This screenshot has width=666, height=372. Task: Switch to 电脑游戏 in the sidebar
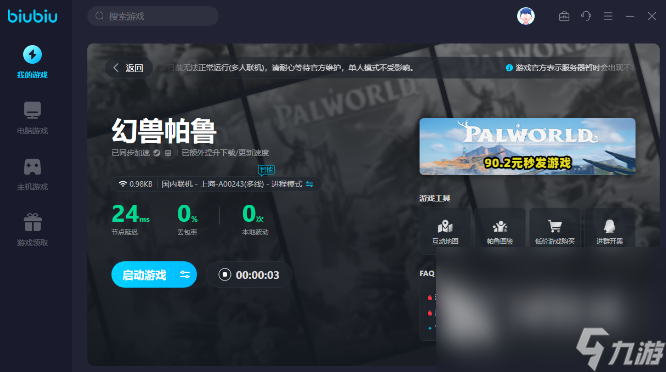click(32, 118)
